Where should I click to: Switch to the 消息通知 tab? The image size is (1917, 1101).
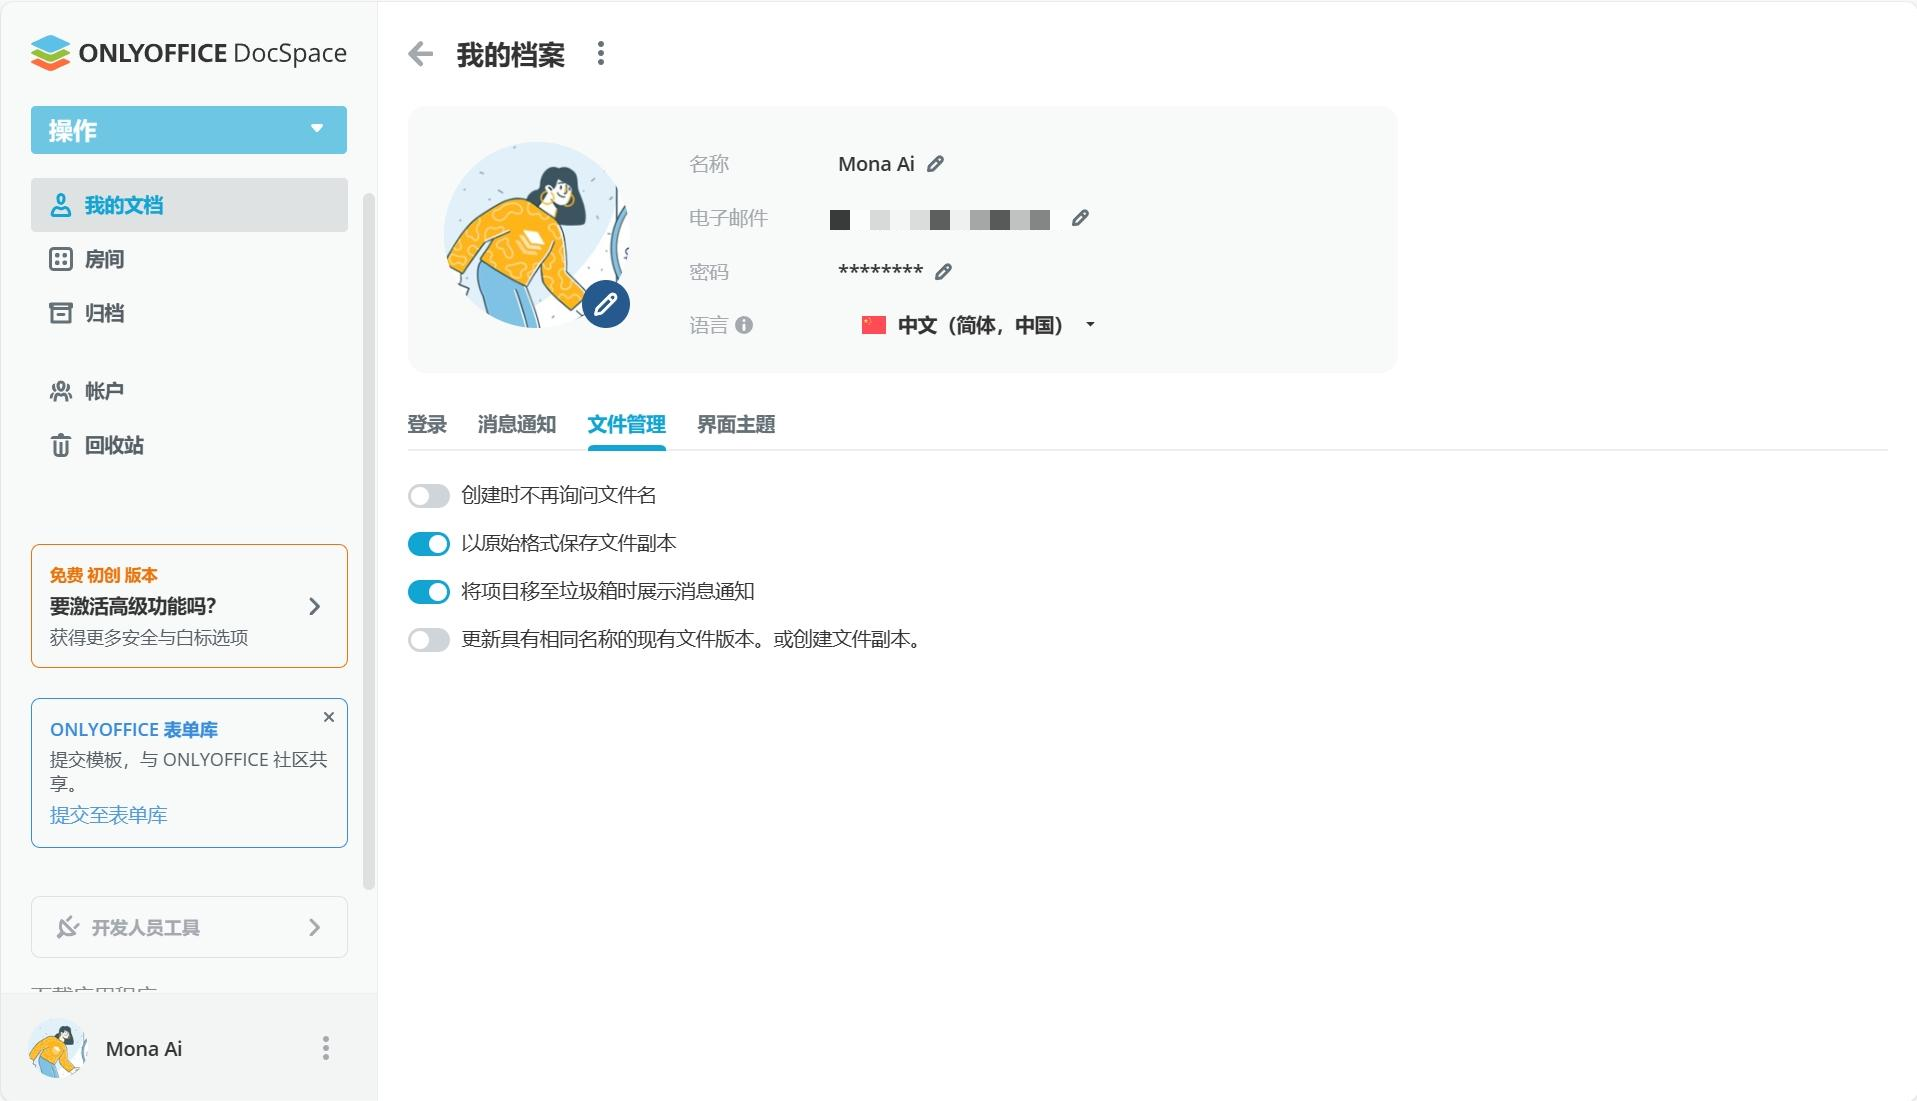516,424
